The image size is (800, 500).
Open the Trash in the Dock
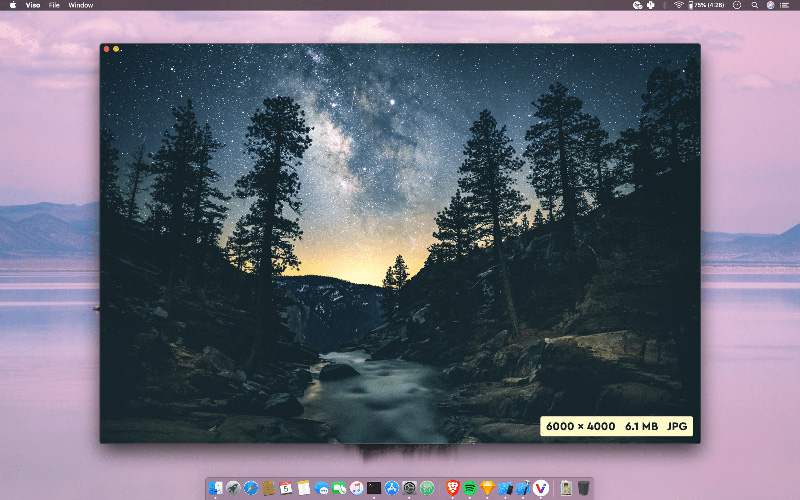[x=584, y=488]
